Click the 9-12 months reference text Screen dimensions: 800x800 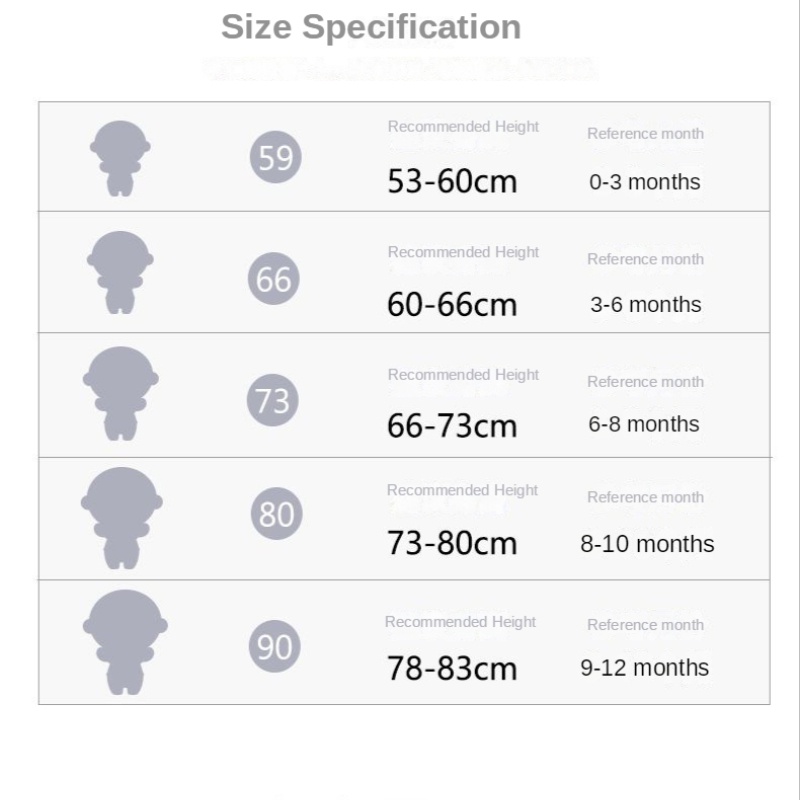pos(645,668)
